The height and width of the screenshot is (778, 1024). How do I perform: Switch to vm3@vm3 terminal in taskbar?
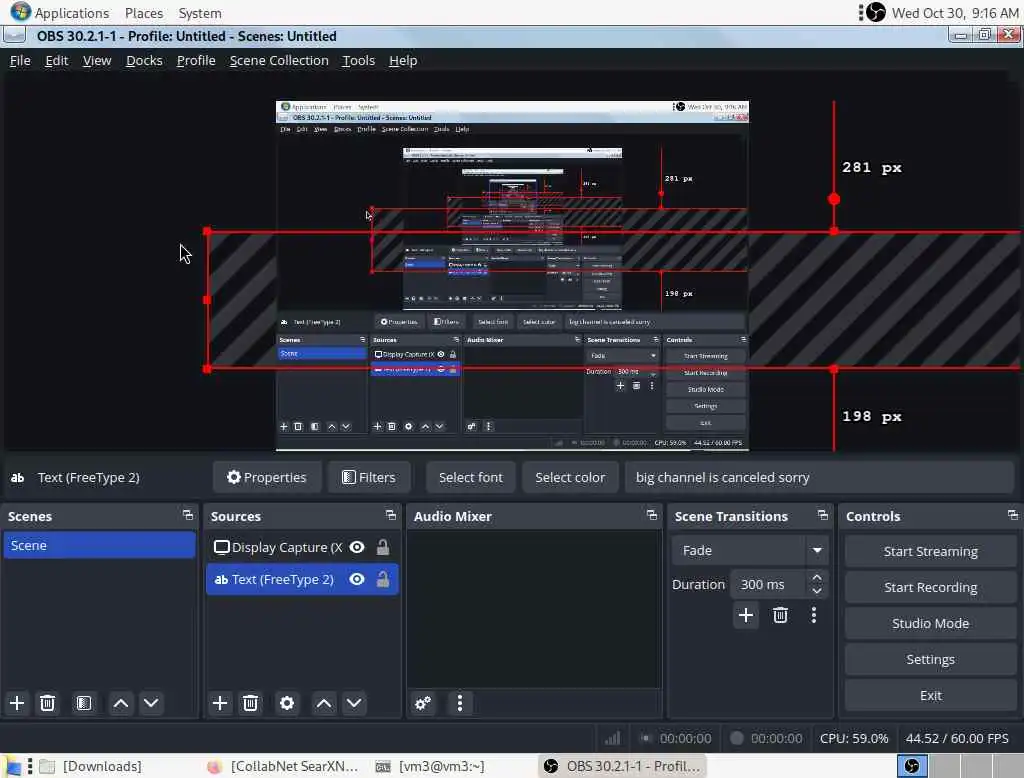click(x=431, y=766)
